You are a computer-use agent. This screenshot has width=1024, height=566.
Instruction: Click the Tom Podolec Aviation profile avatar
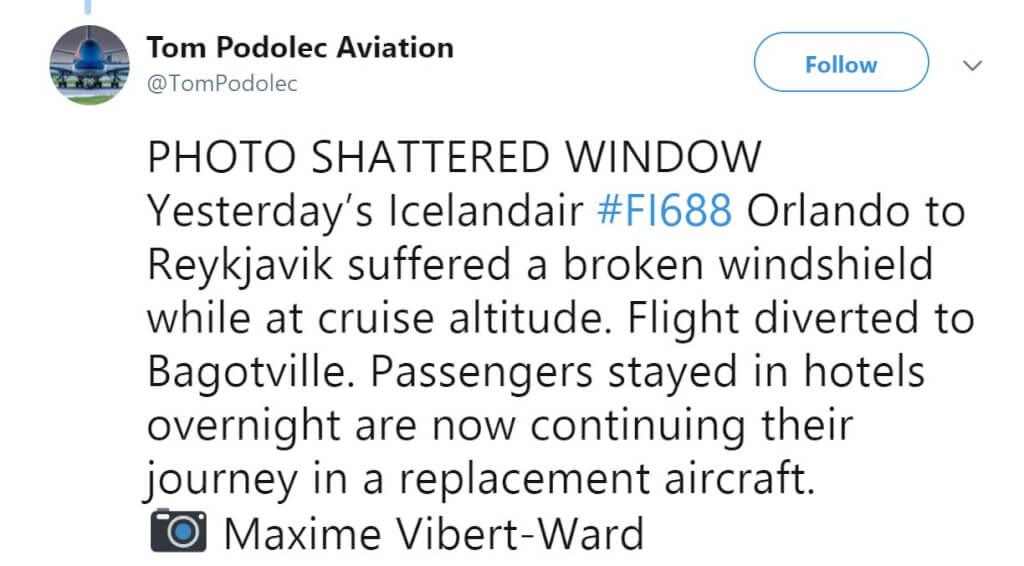coord(89,65)
